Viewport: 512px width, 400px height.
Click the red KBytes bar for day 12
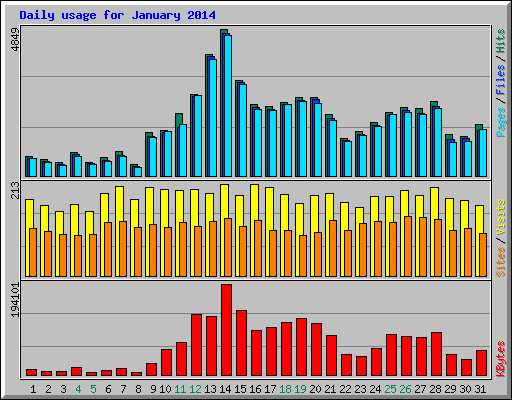point(197,345)
